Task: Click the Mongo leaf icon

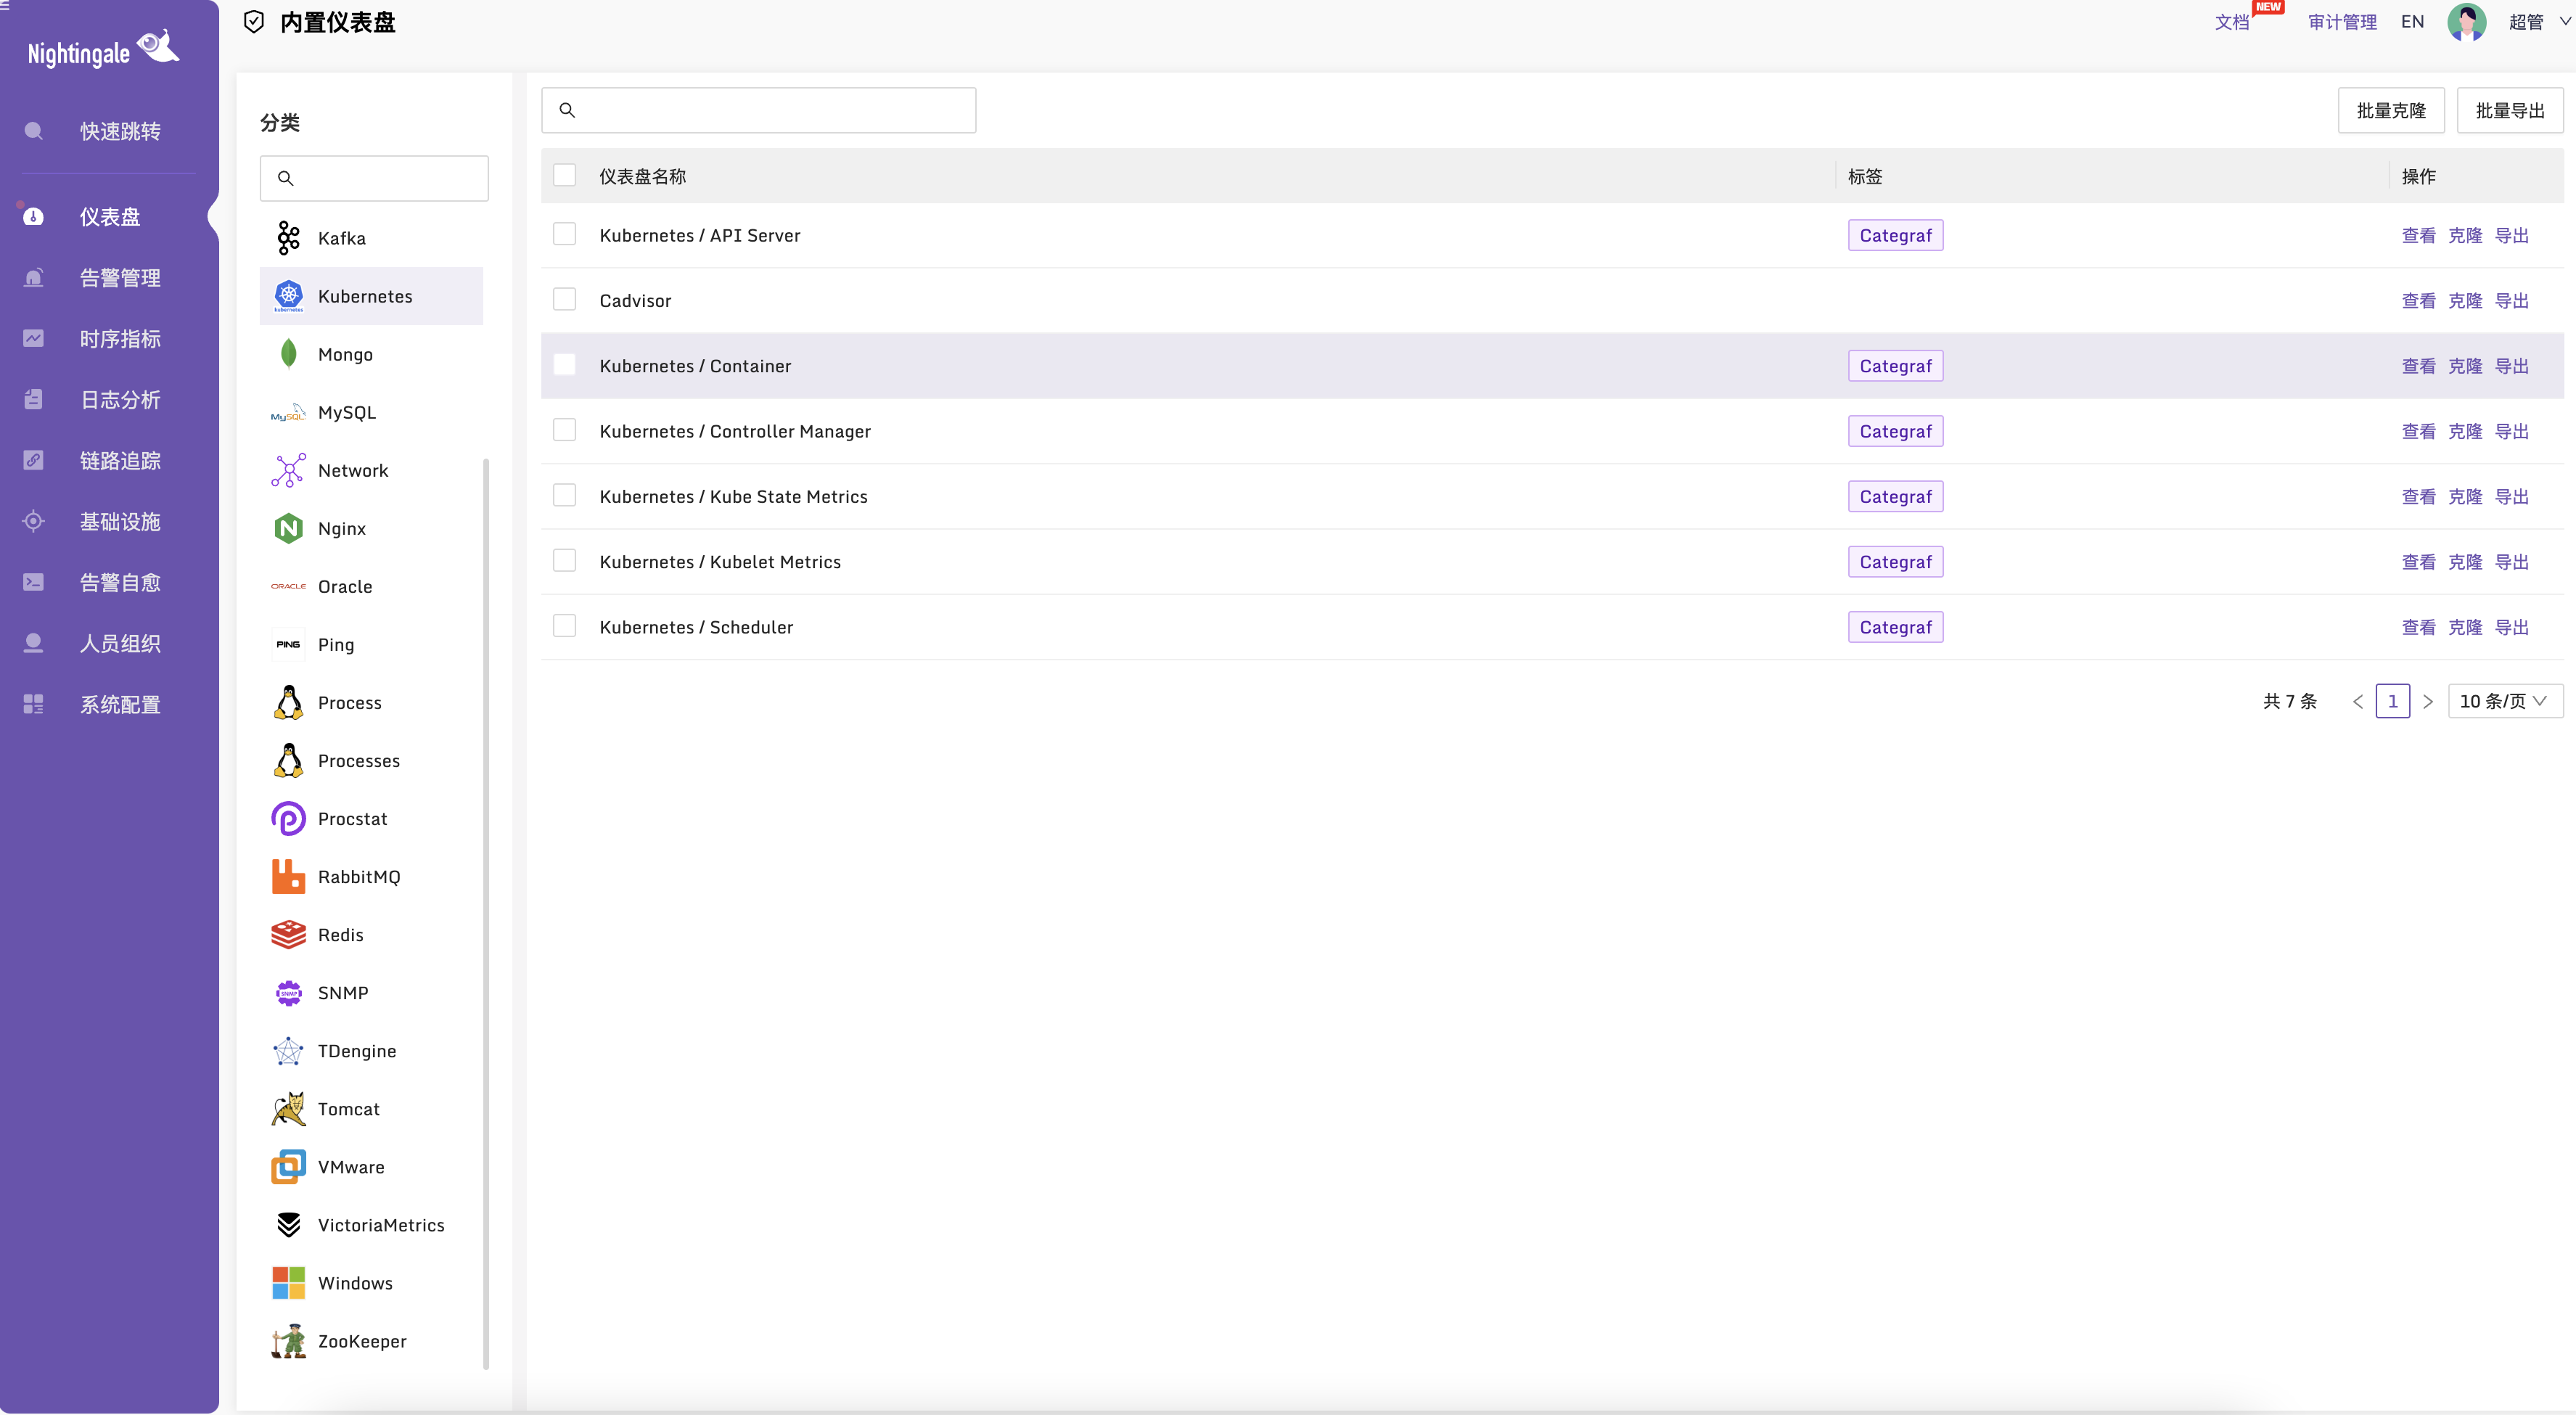Action: (x=288, y=353)
